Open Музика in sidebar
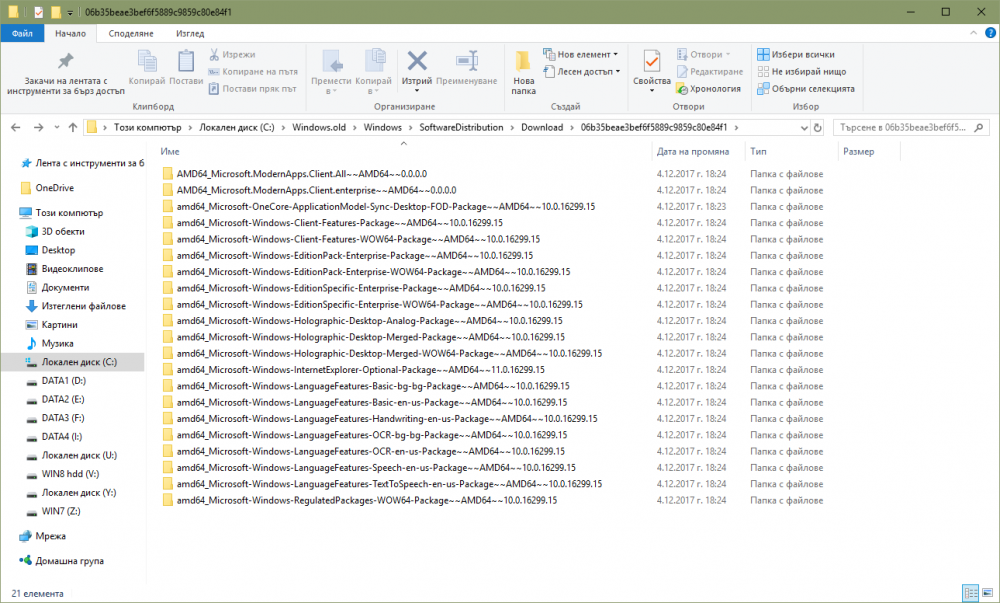Image resolution: width=1000 pixels, height=603 pixels. (x=57, y=344)
